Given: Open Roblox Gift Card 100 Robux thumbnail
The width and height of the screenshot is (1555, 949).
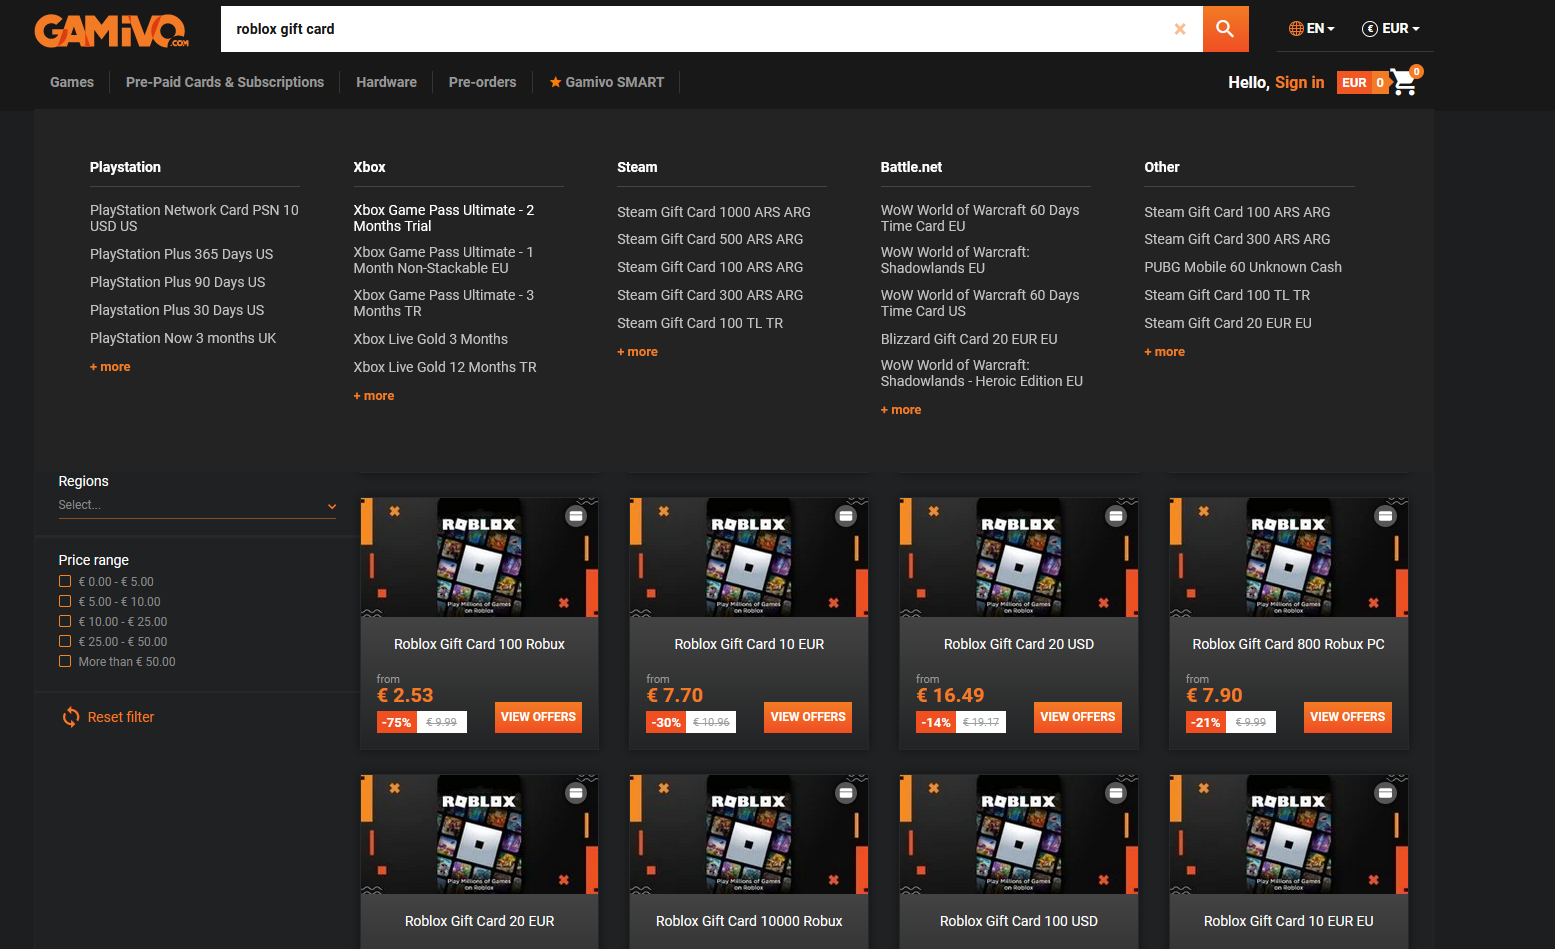Looking at the screenshot, I should 480,558.
